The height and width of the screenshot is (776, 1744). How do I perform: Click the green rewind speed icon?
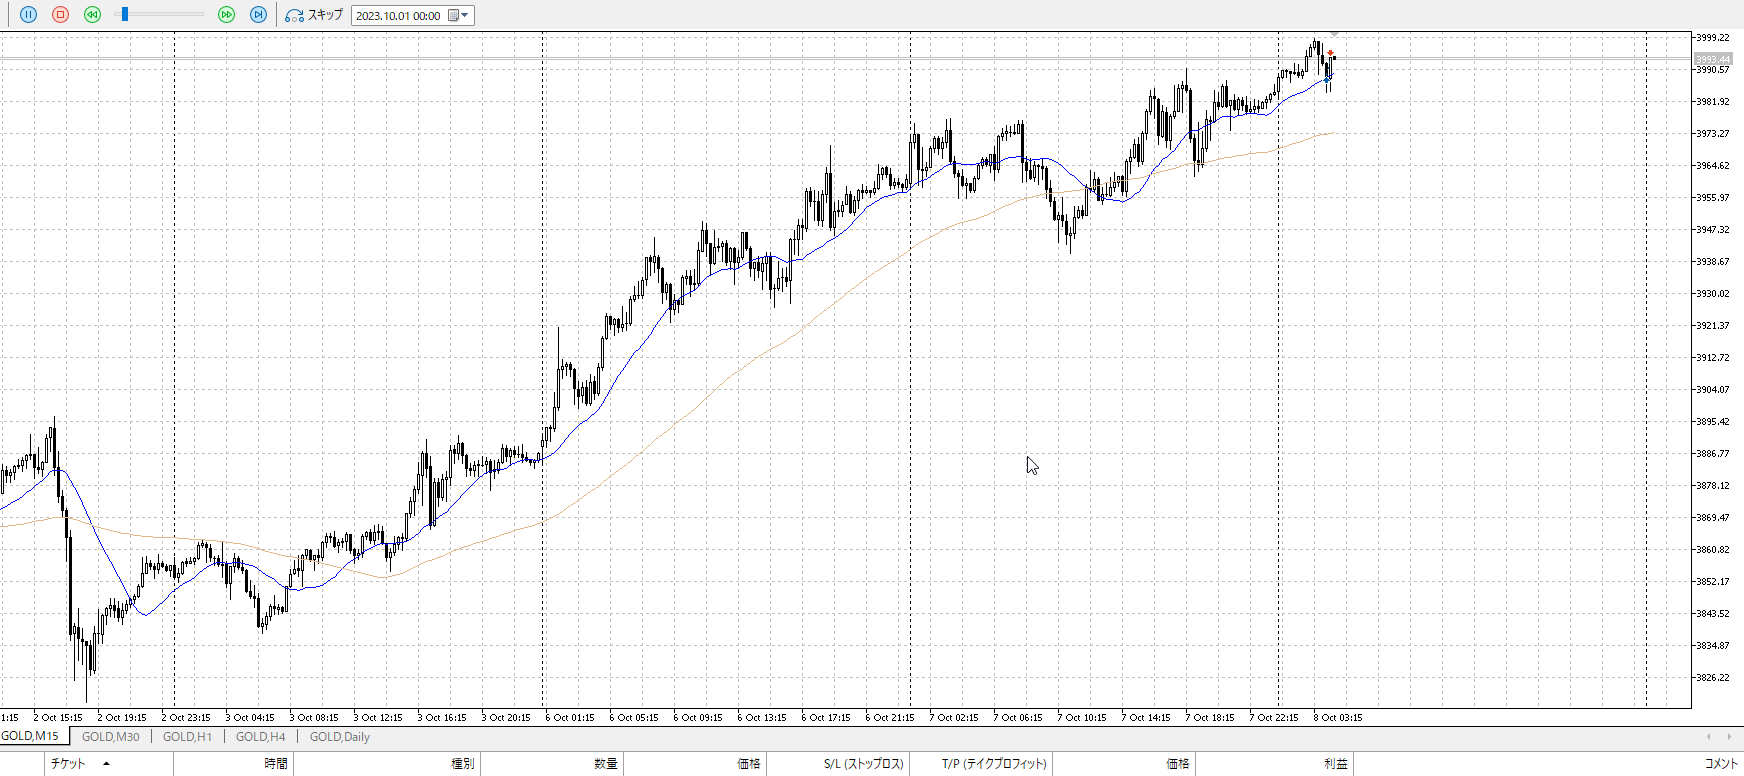pyautogui.click(x=92, y=15)
